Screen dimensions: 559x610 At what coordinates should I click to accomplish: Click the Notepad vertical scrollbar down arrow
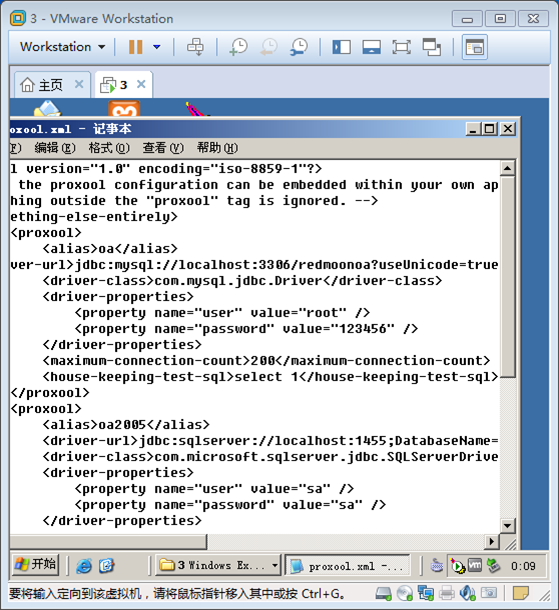tap(507, 526)
